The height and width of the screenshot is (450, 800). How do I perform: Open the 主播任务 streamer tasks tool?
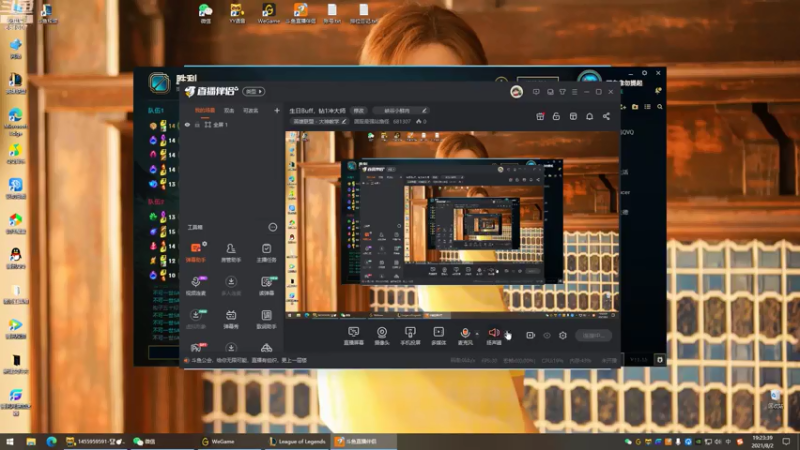click(x=266, y=252)
